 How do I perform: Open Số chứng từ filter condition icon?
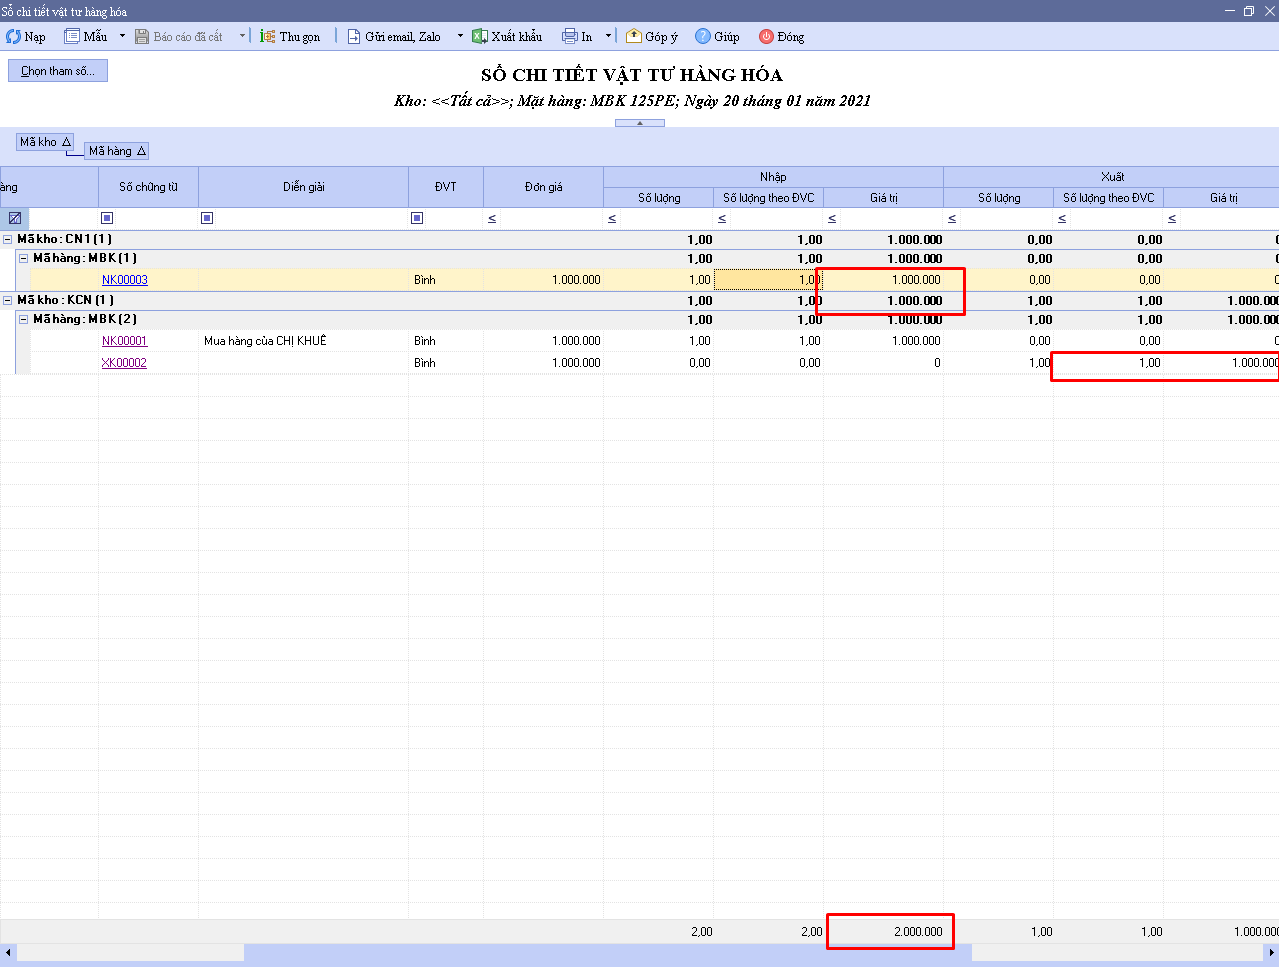(x=107, y=218)
